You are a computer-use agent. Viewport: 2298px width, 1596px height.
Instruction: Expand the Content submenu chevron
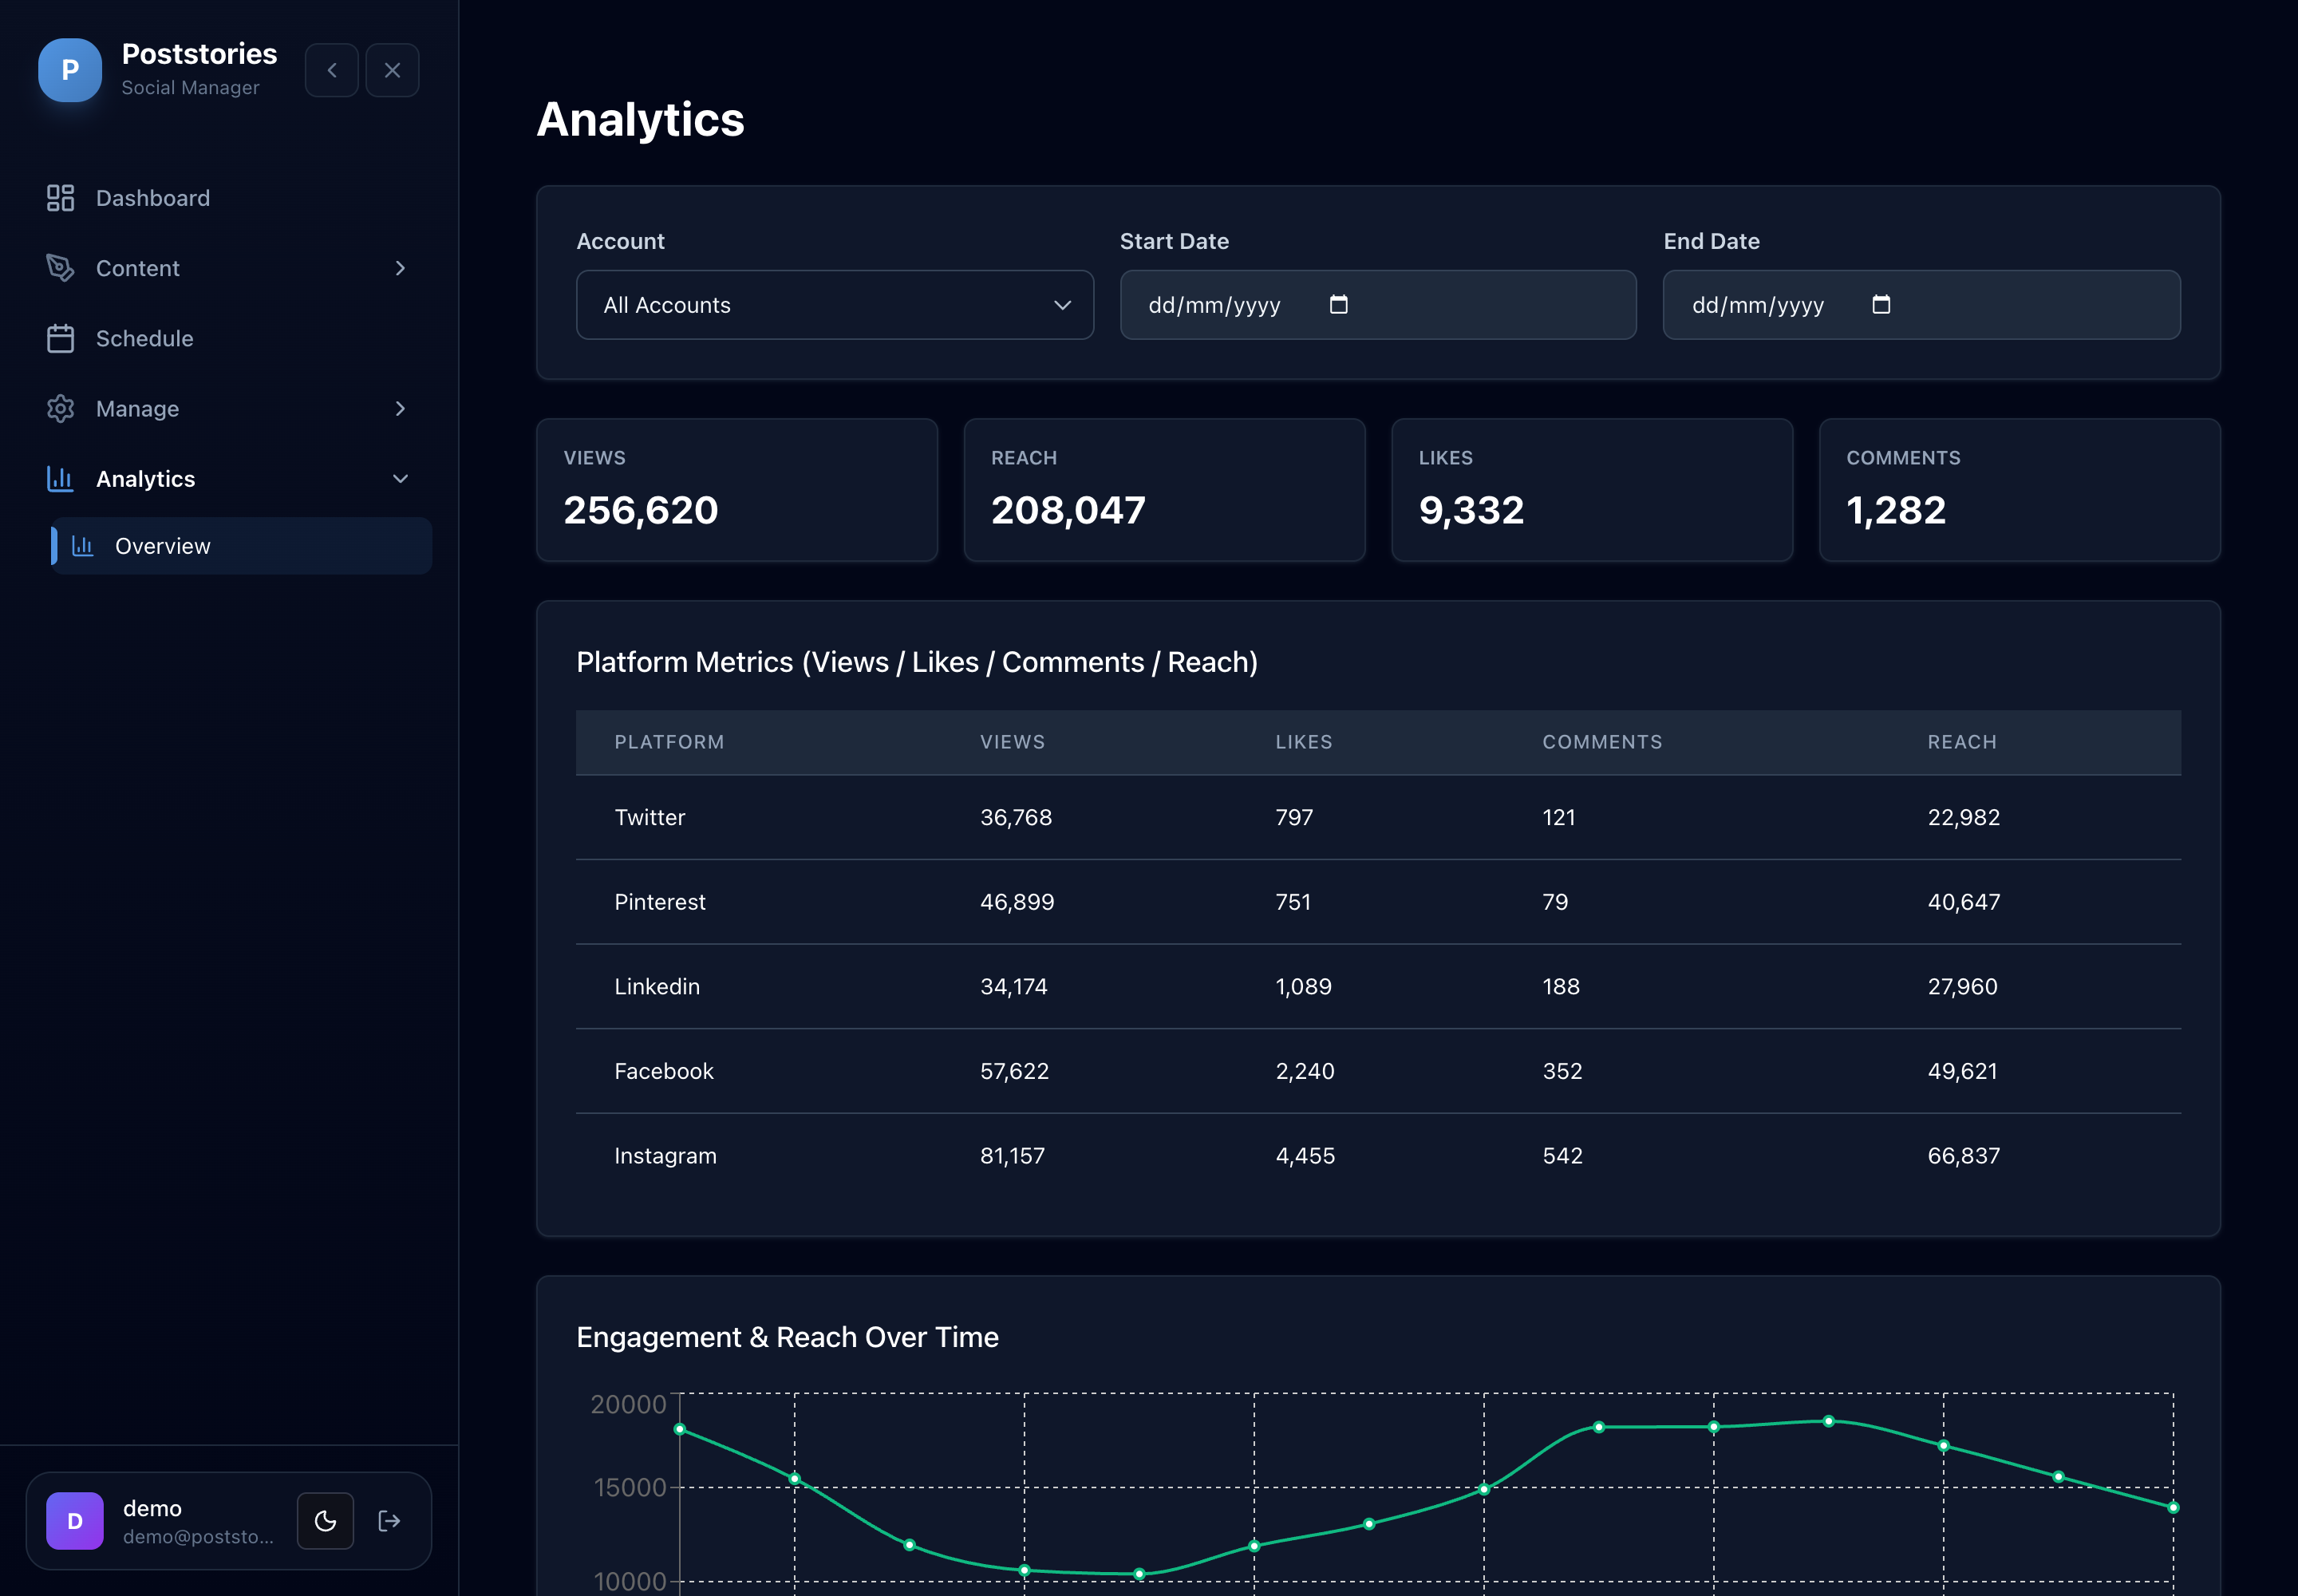coord(400,268)
